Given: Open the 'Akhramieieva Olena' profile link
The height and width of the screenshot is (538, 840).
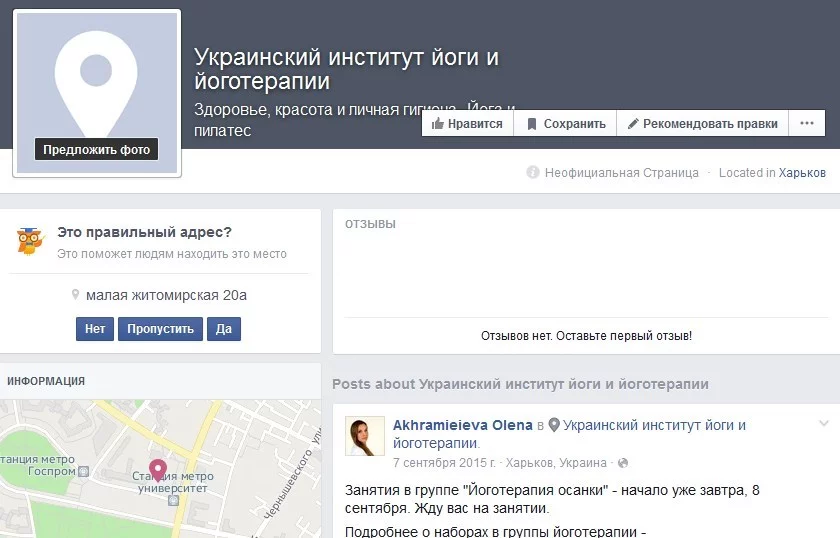Looking at the screenshot, I should (x=463, y=425).
